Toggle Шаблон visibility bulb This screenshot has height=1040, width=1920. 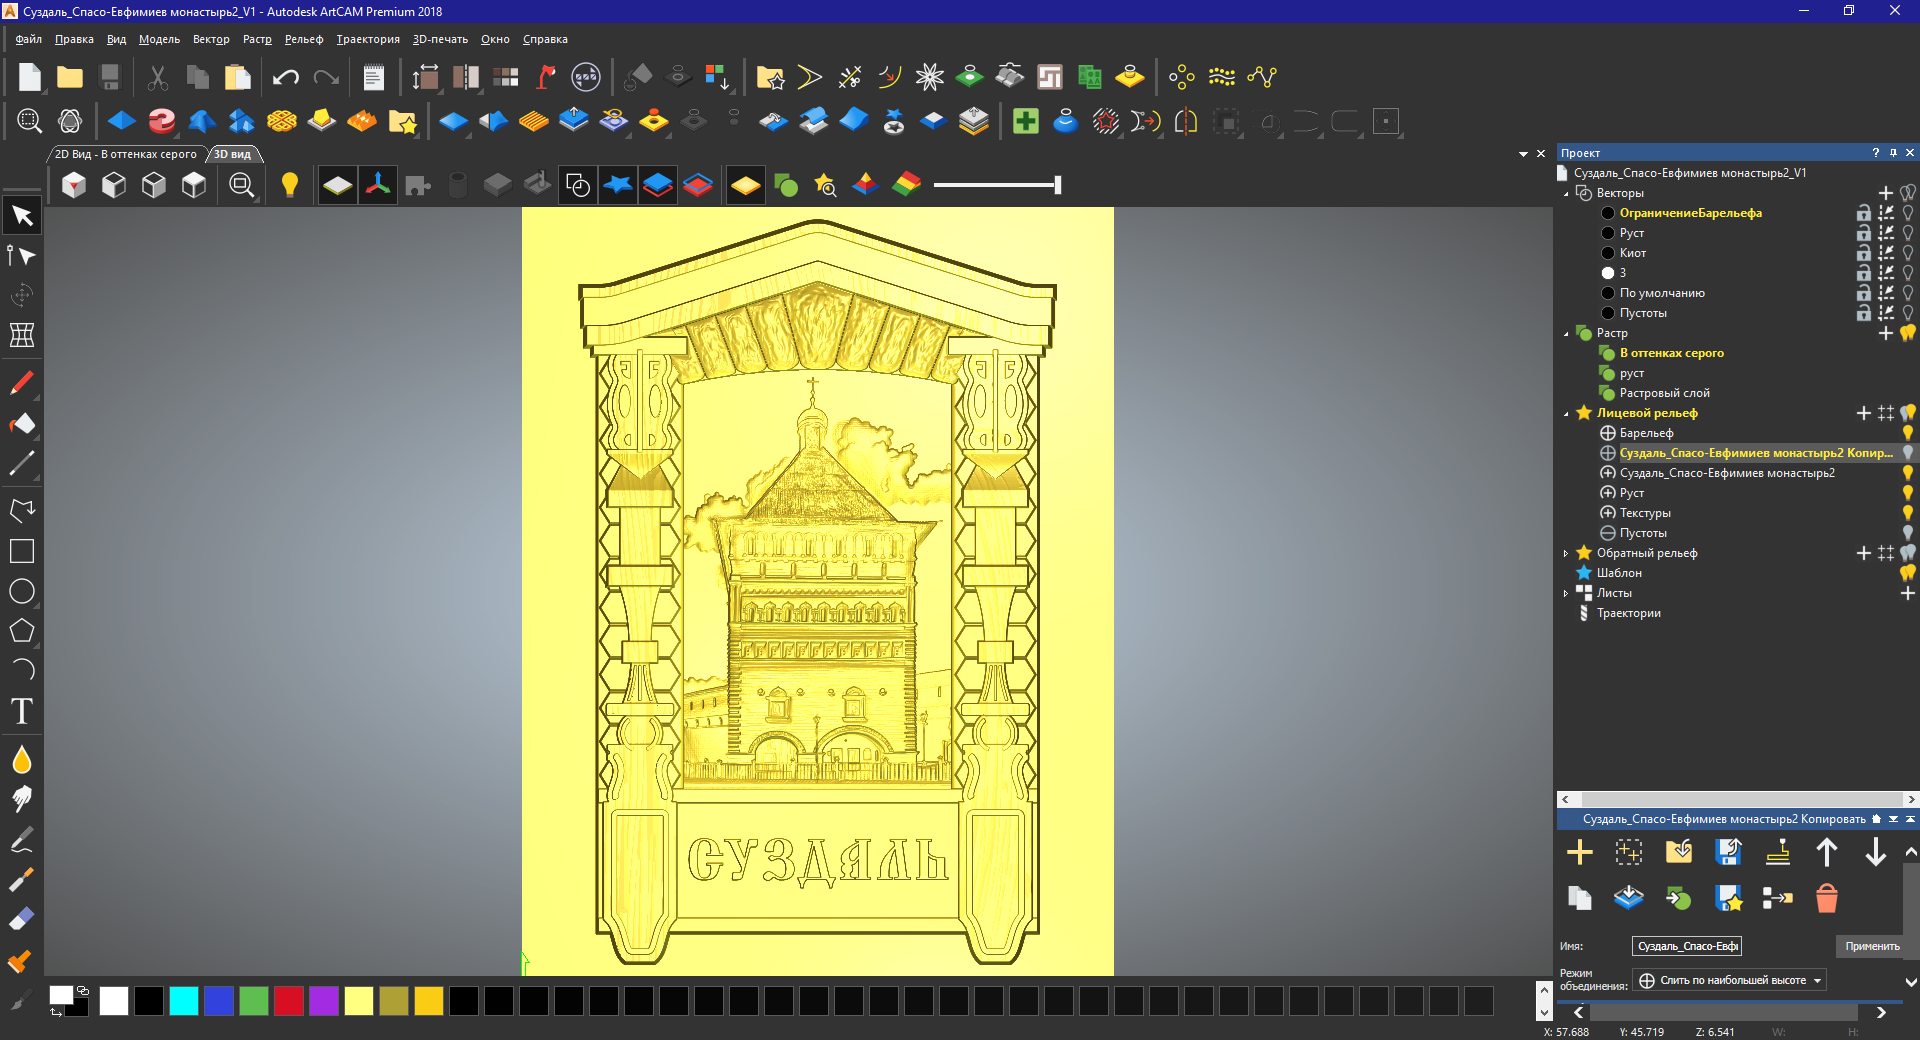(1907, 573)
